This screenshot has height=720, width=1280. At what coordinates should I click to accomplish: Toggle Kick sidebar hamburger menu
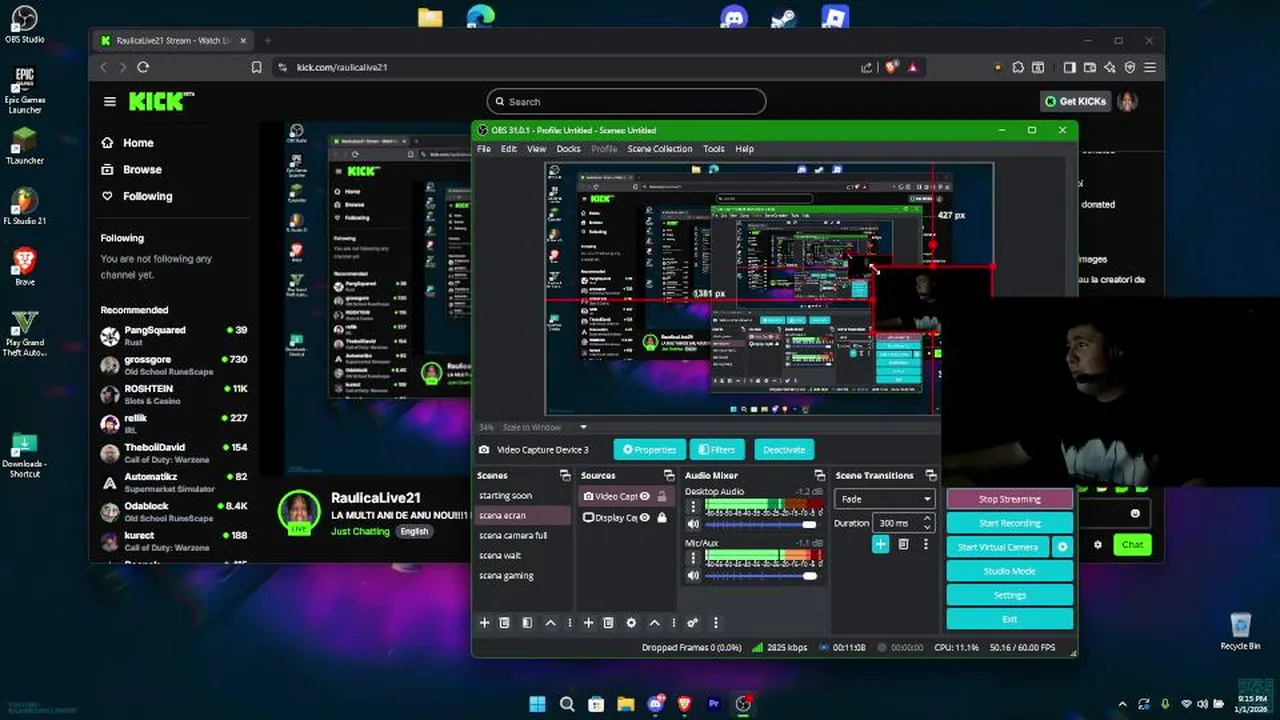[x=110, y=101]
